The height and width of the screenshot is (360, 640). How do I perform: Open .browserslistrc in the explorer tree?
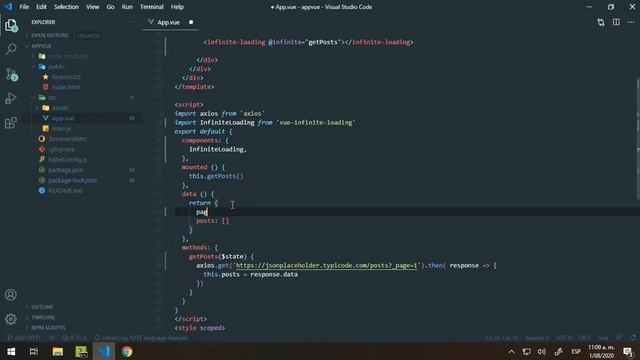pos(68,139)
